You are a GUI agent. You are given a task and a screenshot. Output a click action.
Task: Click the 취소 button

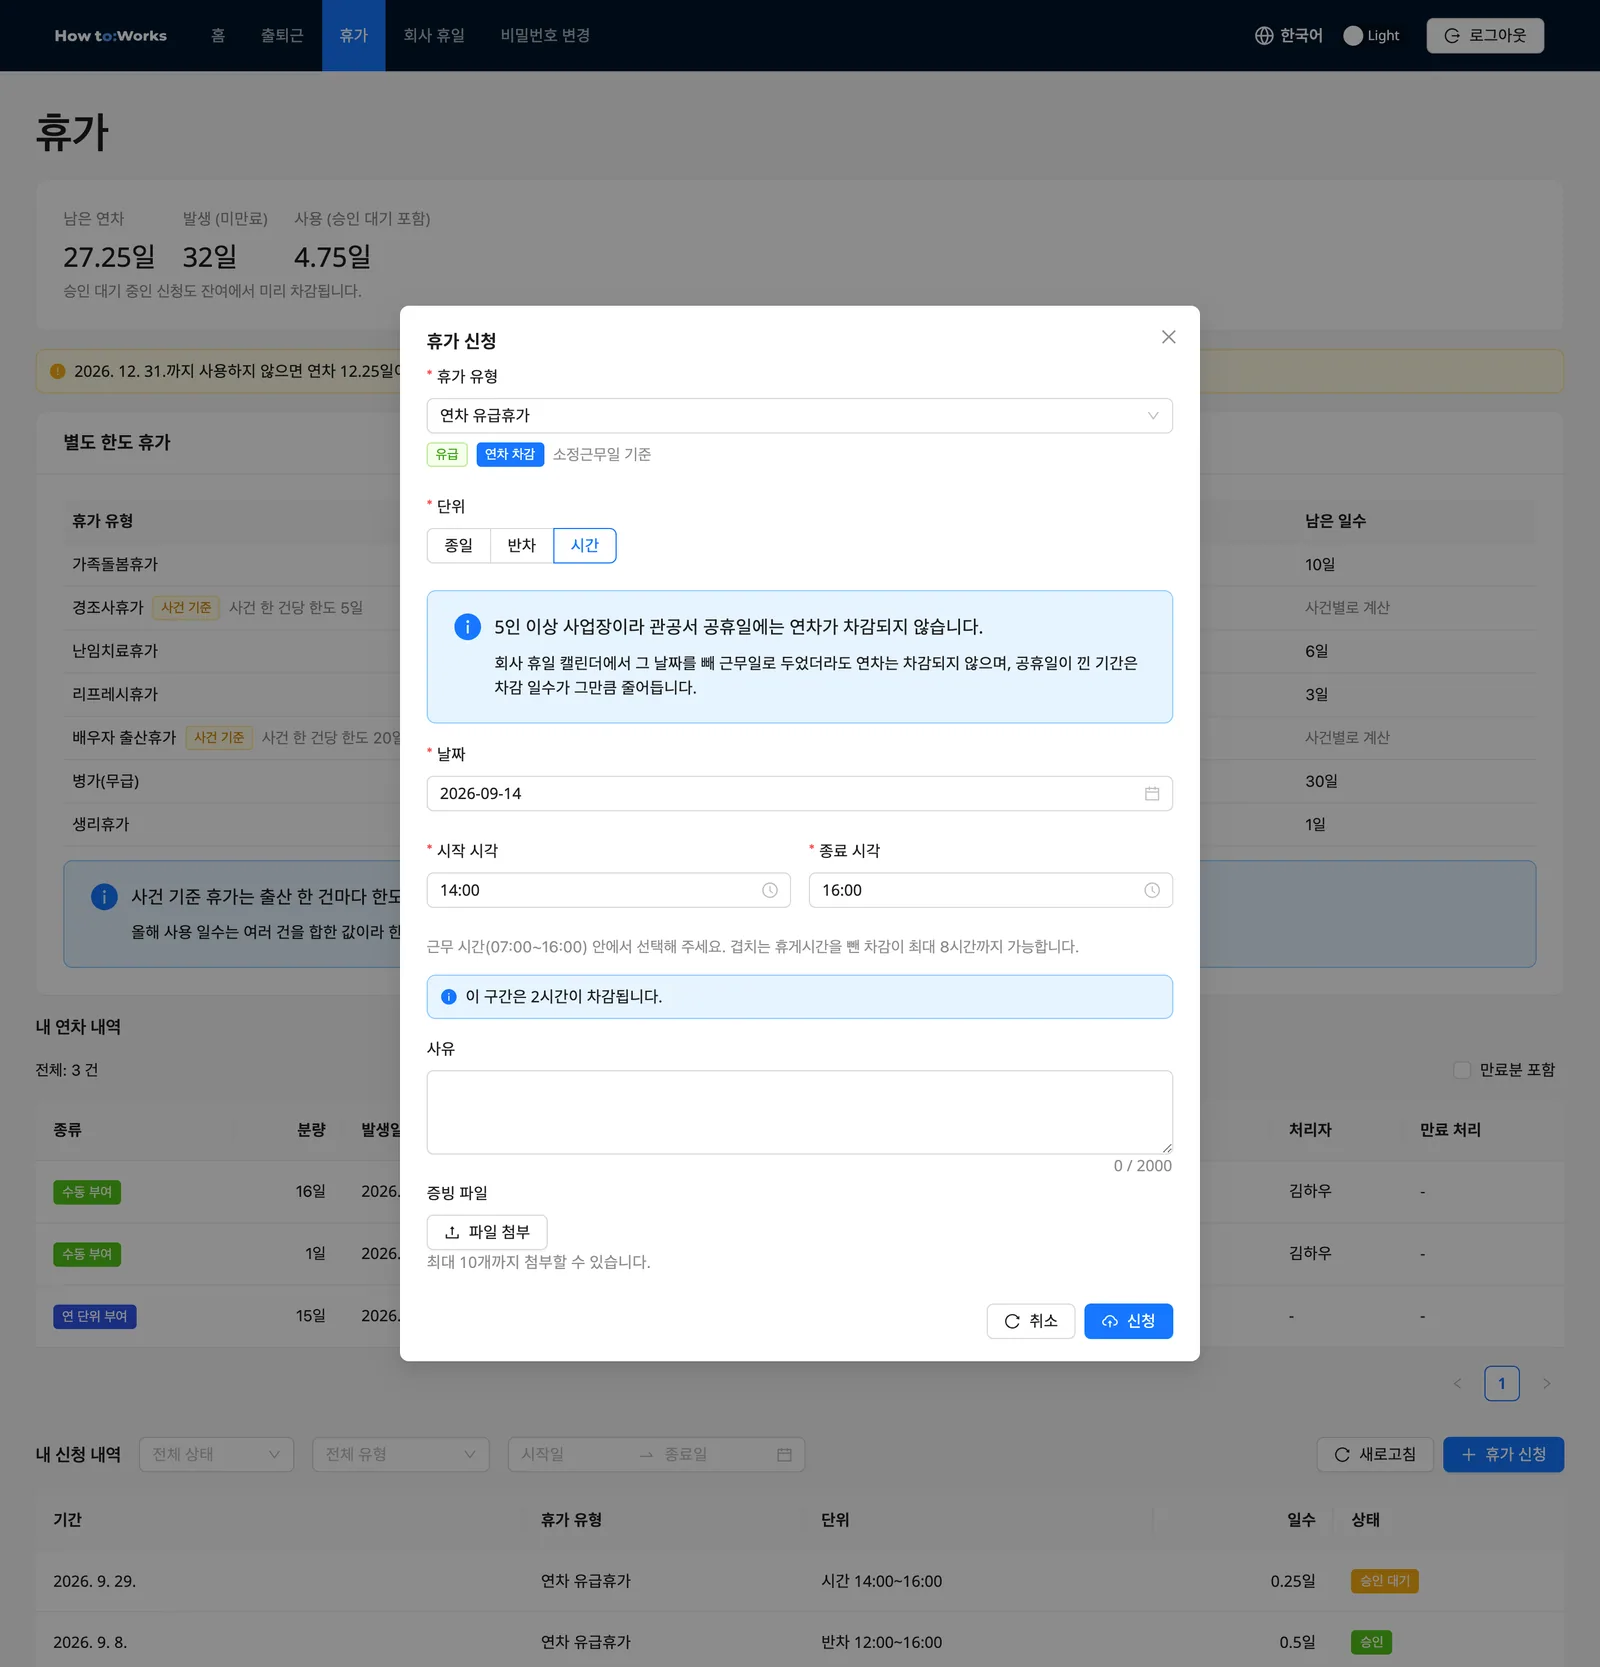(1031, 1321)
